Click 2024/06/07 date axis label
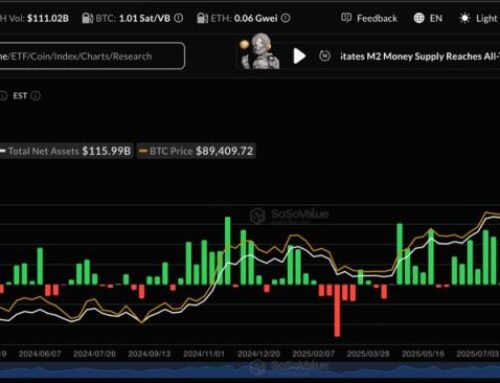Image resolution: width=500 pixels, height=383 pixels. (40, 354)
